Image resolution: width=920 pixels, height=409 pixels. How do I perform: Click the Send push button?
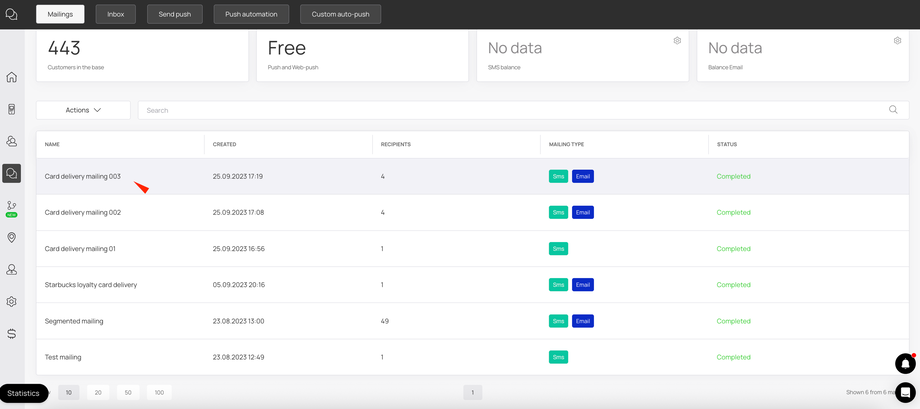point(175,14)
